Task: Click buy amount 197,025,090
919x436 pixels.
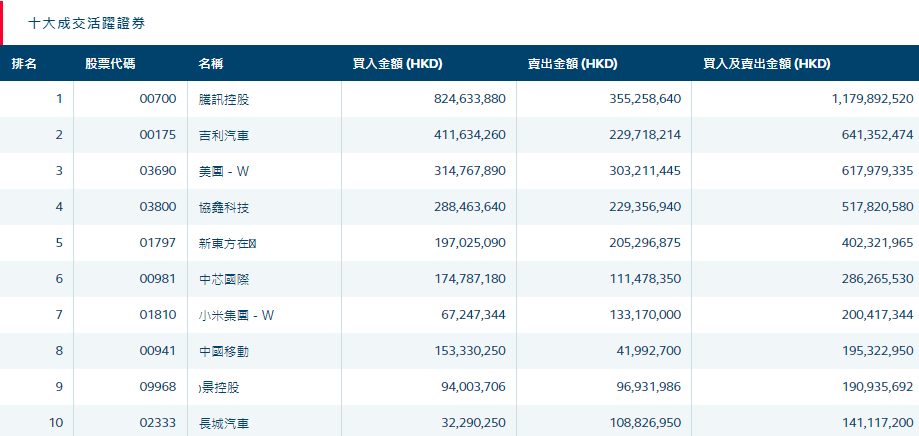Action: tap(469, 243)
